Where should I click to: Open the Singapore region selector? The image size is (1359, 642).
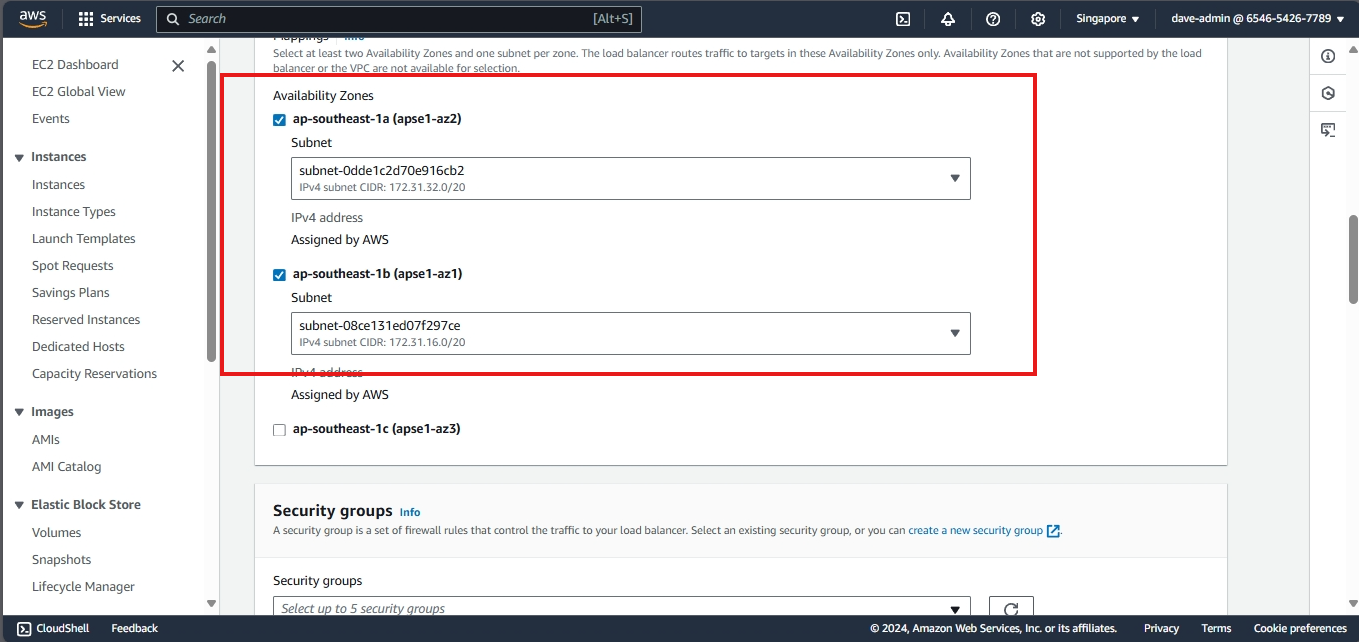tap(1107, 19)
